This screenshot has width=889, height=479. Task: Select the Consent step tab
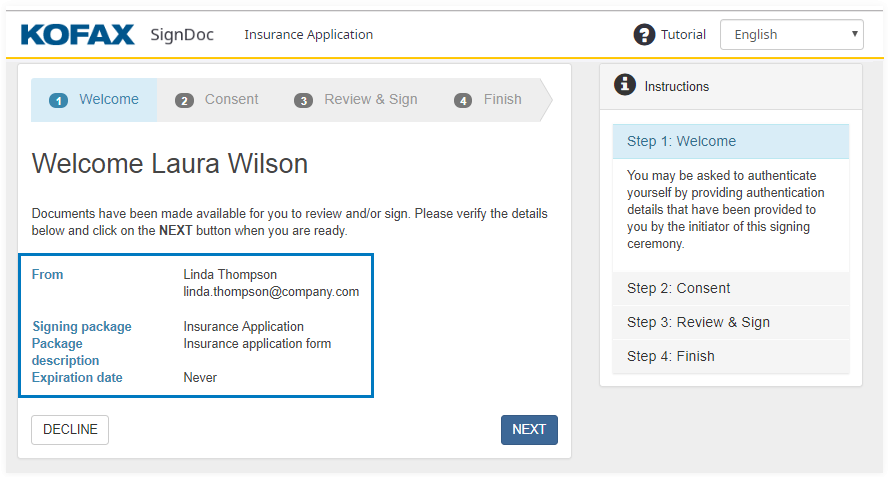pyautogui.click(x=231, y=100)
